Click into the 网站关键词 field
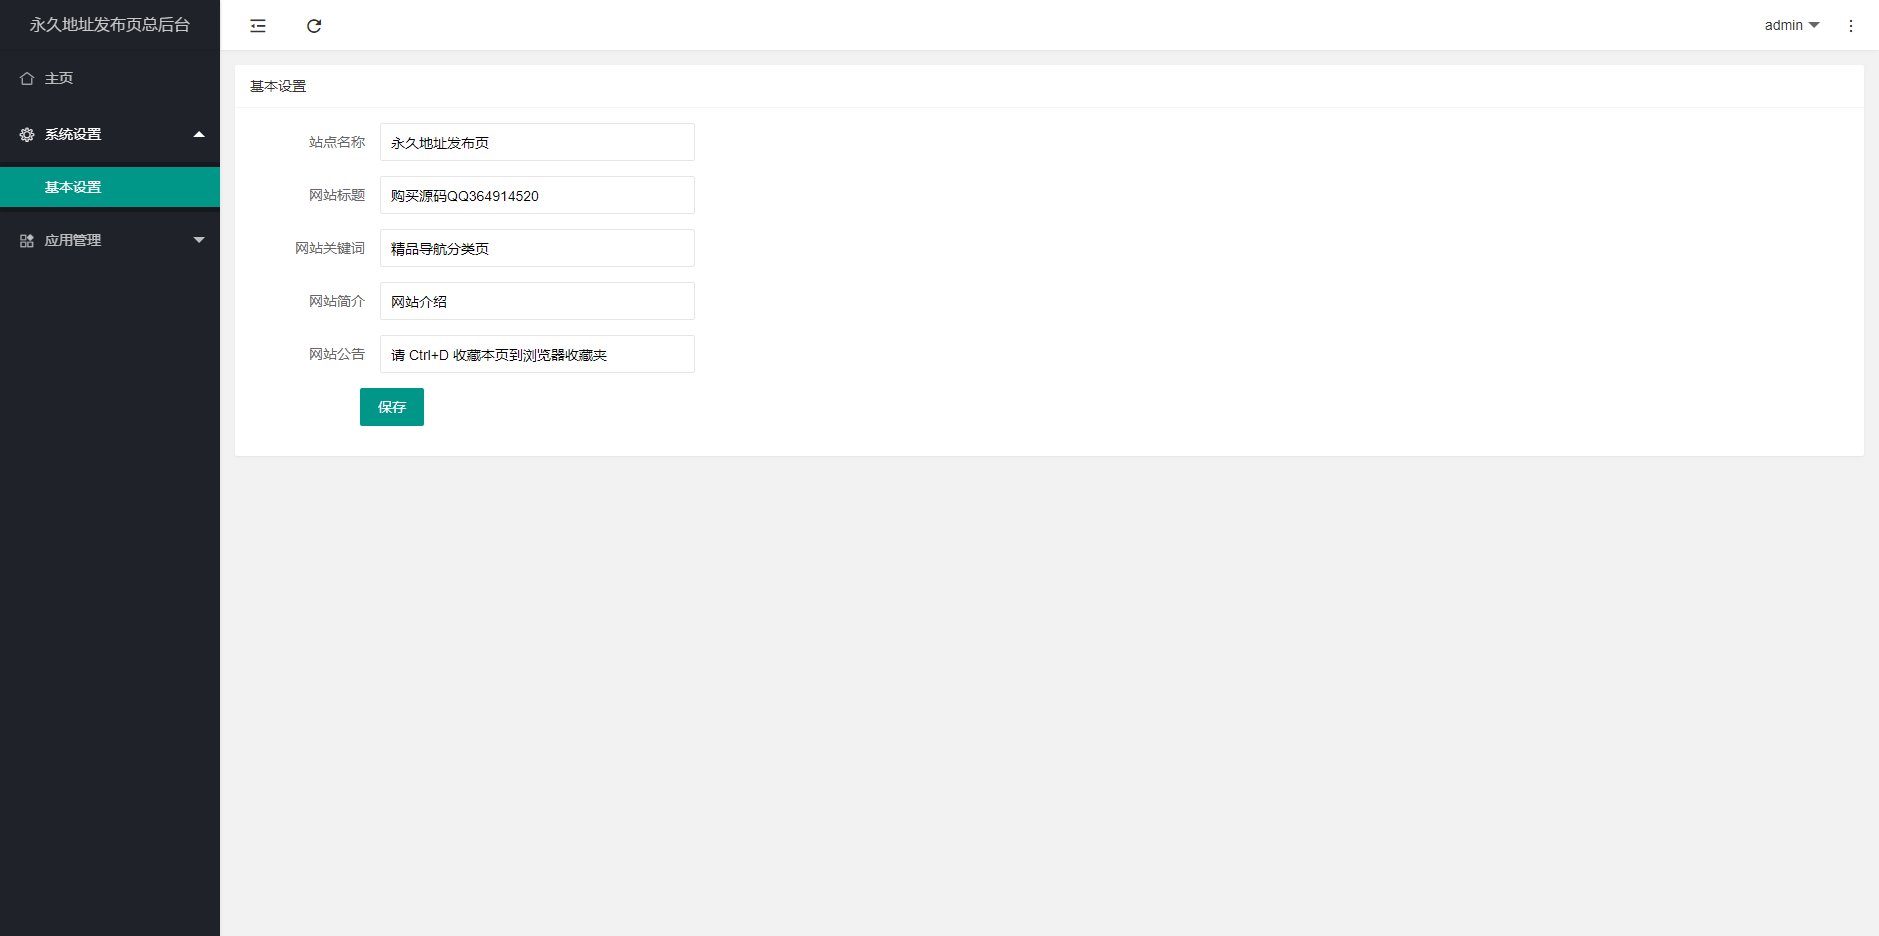This screenshot has height=936, width=1879. click(x=537, y=249)
